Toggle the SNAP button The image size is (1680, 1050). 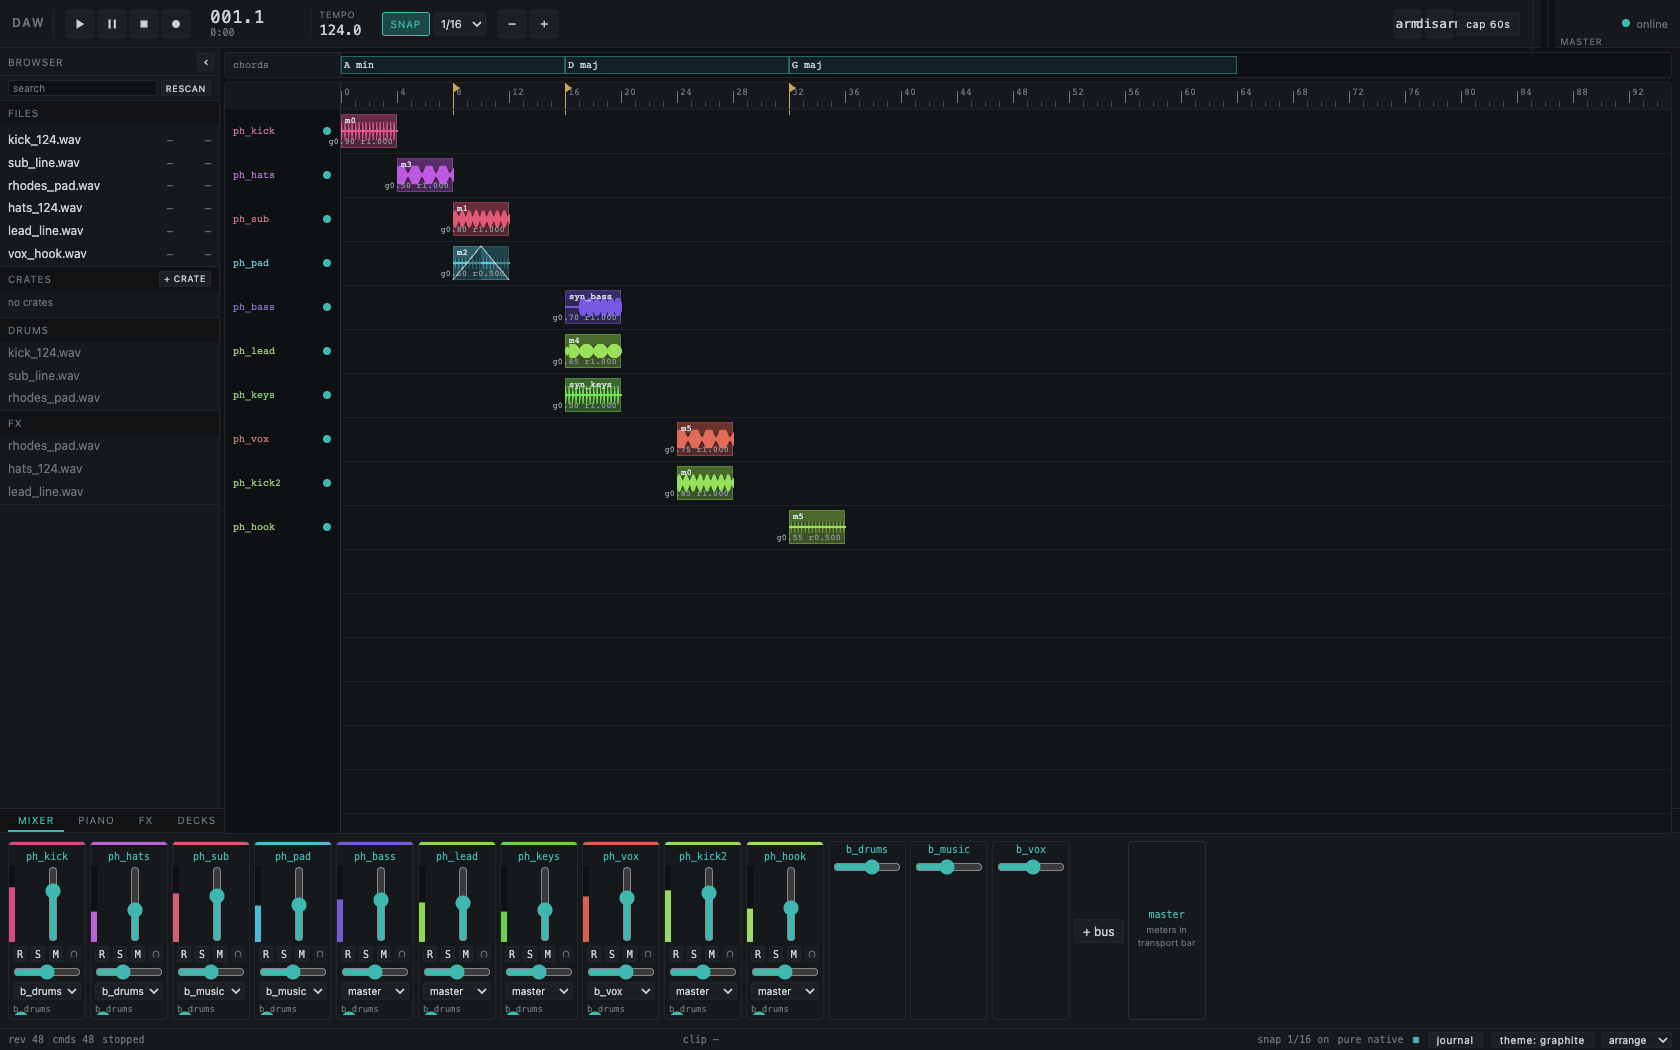tap(406, 24)
